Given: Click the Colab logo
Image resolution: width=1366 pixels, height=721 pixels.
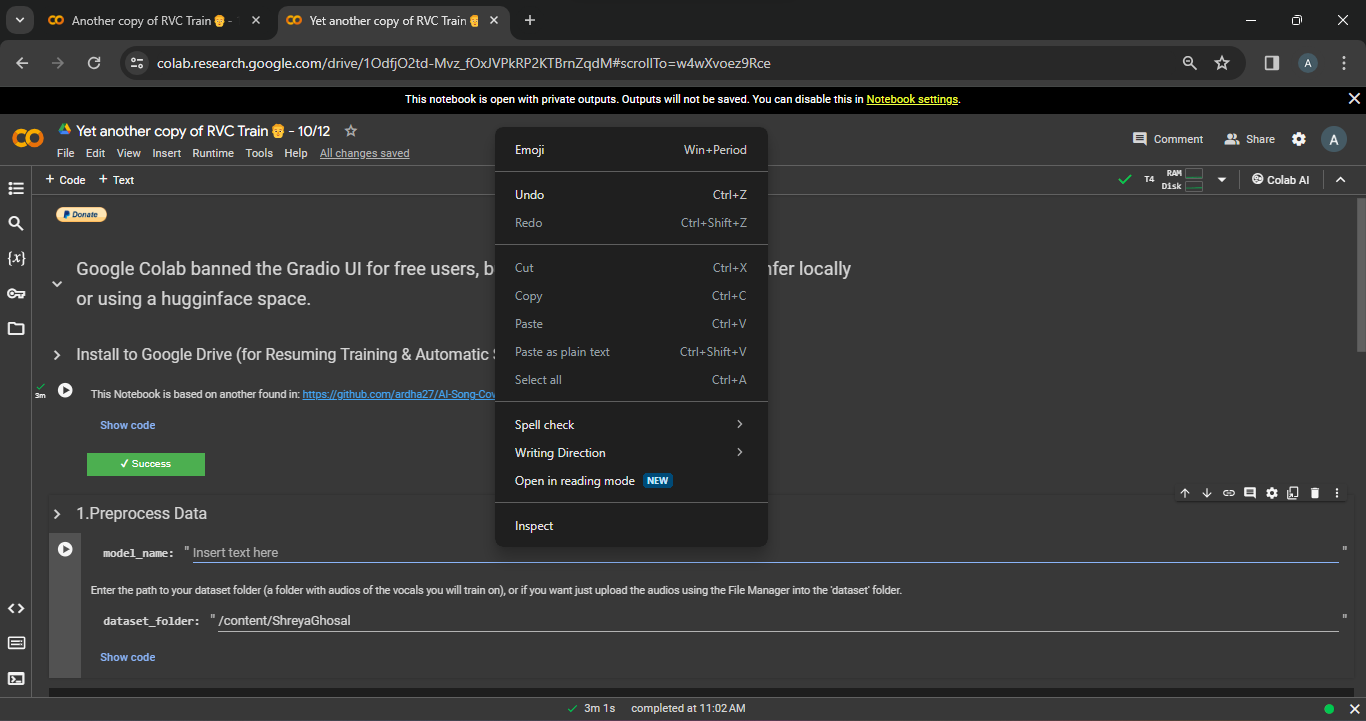Looking at the screenshot, I should (28, 138).
